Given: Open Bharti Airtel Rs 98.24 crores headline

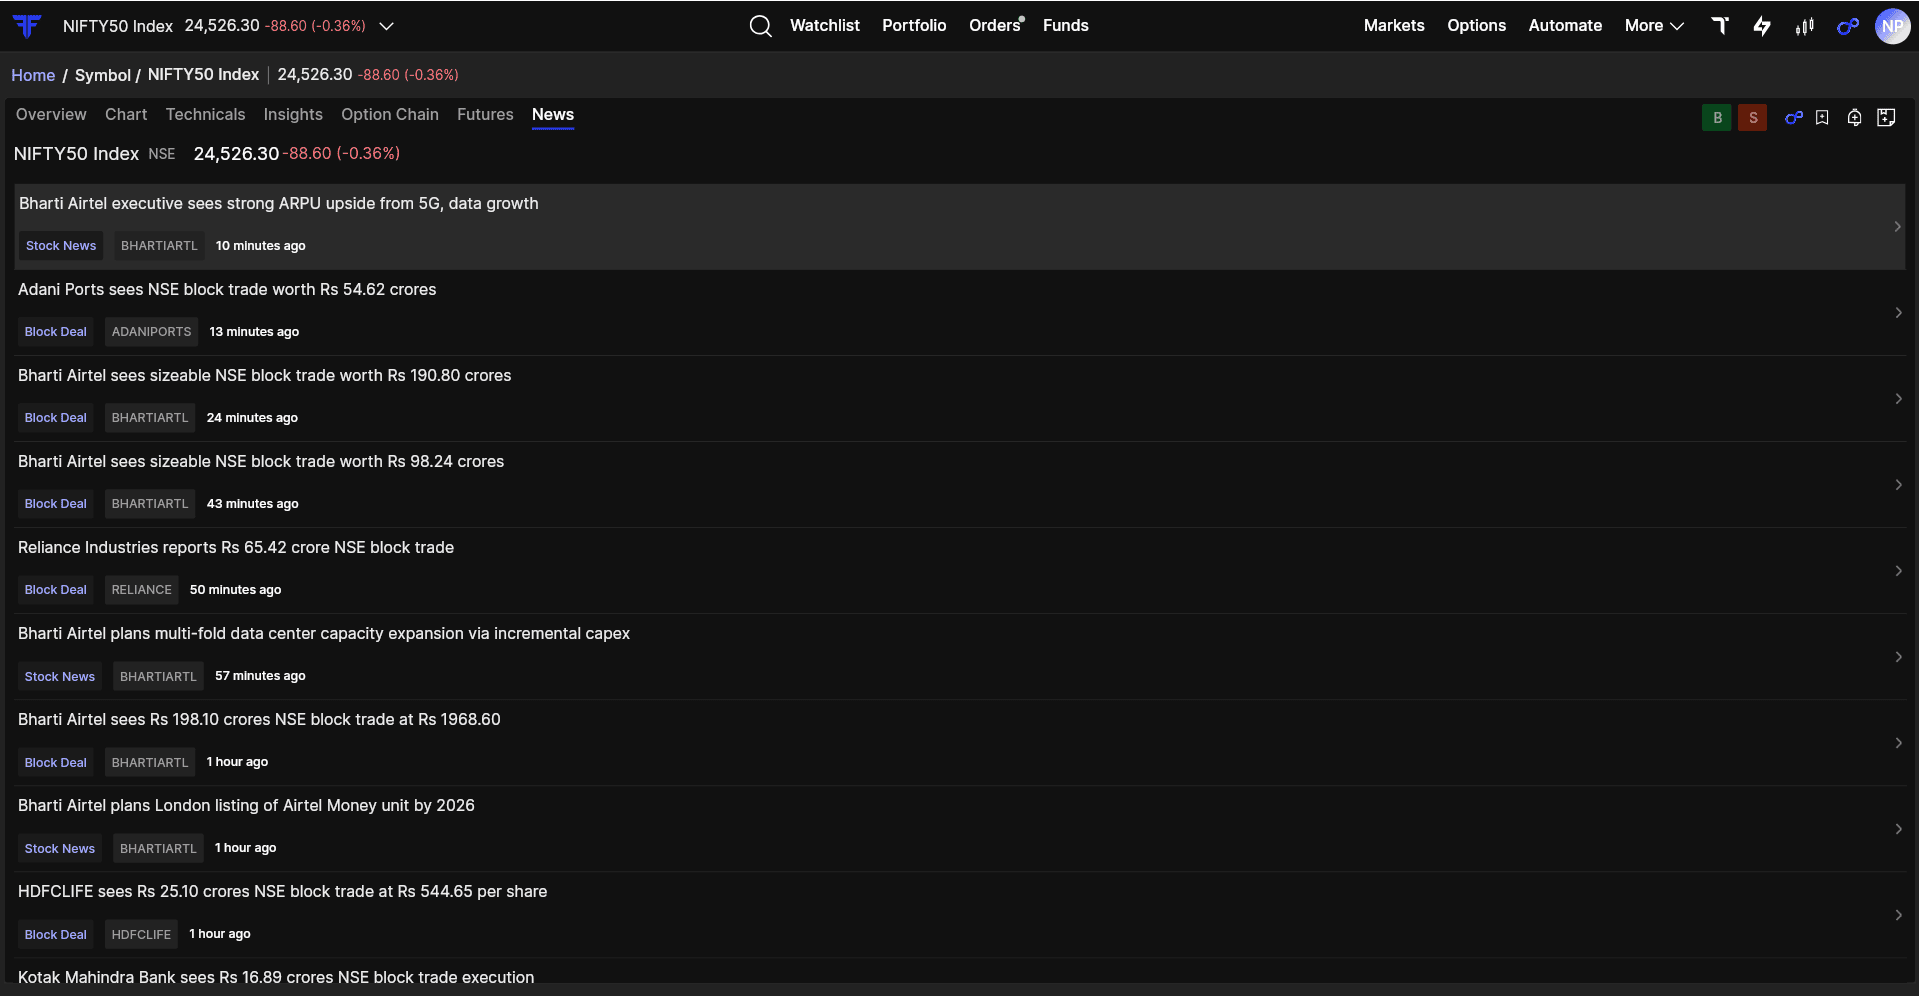Looking at the screenshot, I should click(261, 462).
